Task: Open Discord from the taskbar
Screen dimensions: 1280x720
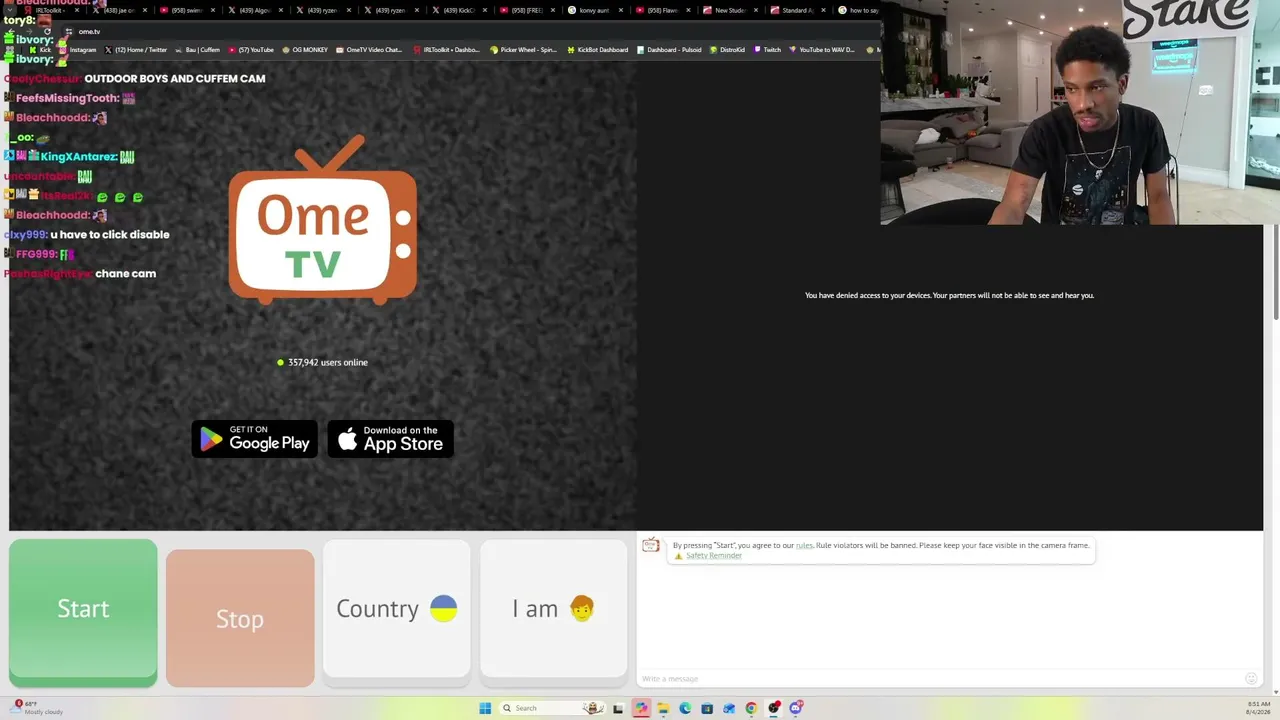Action: [x=796, y=708]
